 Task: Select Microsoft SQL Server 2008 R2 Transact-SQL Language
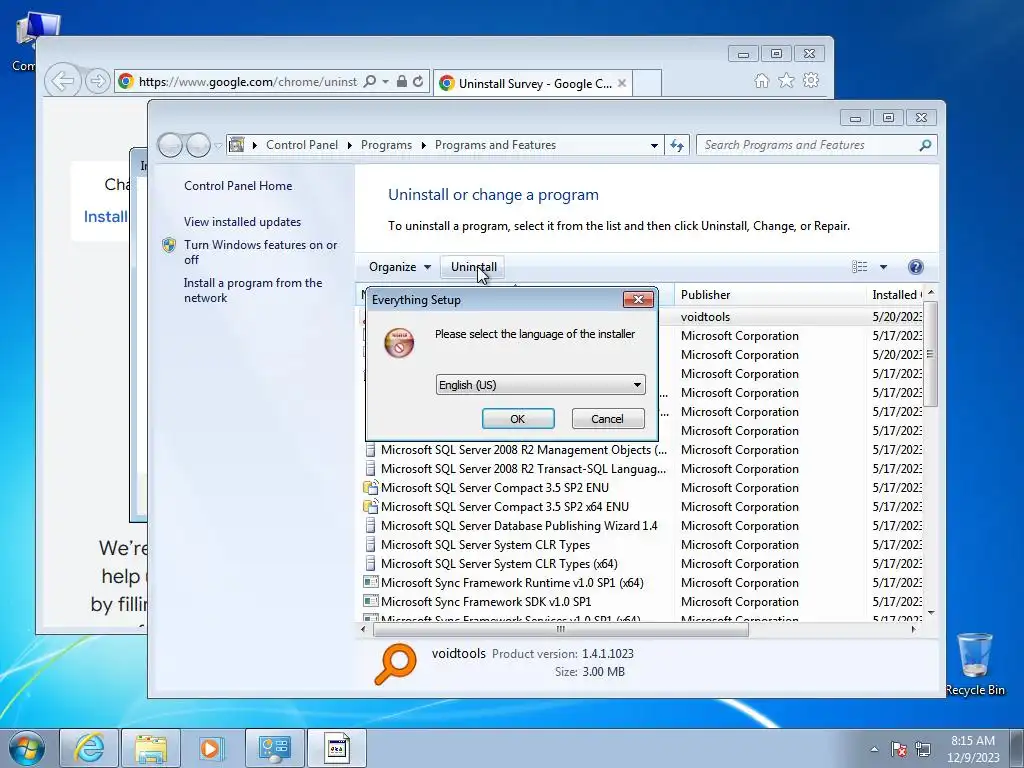pos(523,469)
